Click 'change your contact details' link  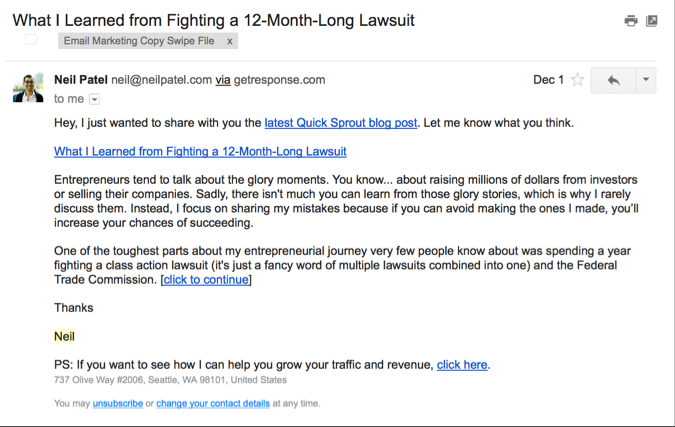click(213, 404)
